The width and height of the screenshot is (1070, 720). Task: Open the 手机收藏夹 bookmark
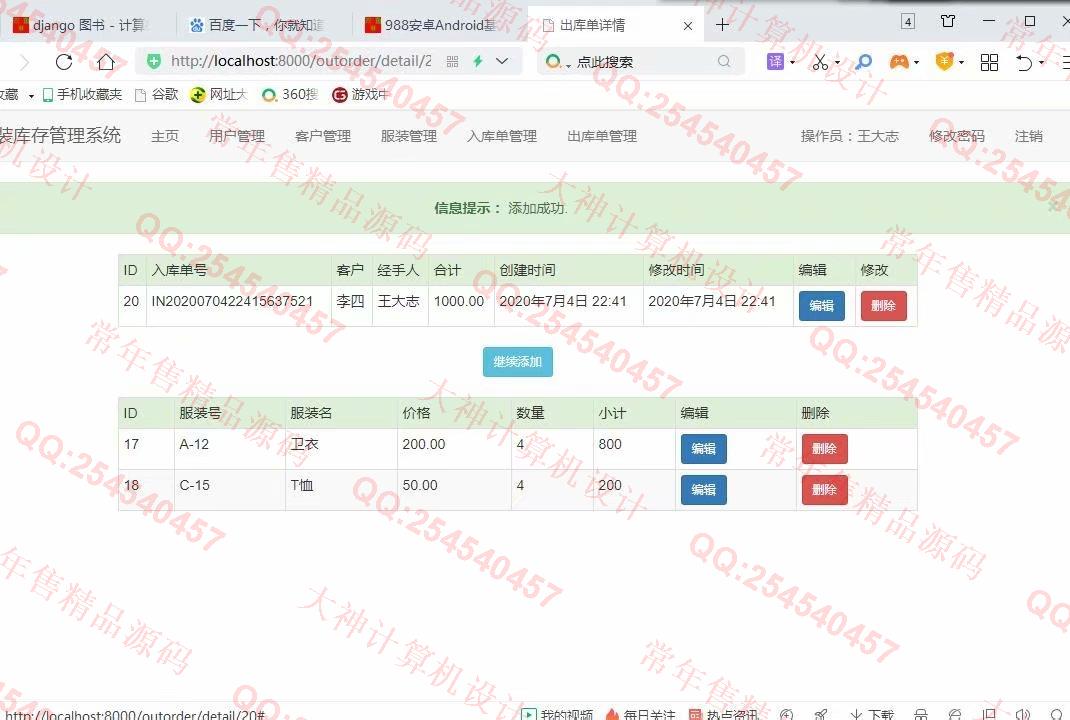coord(82,94)
